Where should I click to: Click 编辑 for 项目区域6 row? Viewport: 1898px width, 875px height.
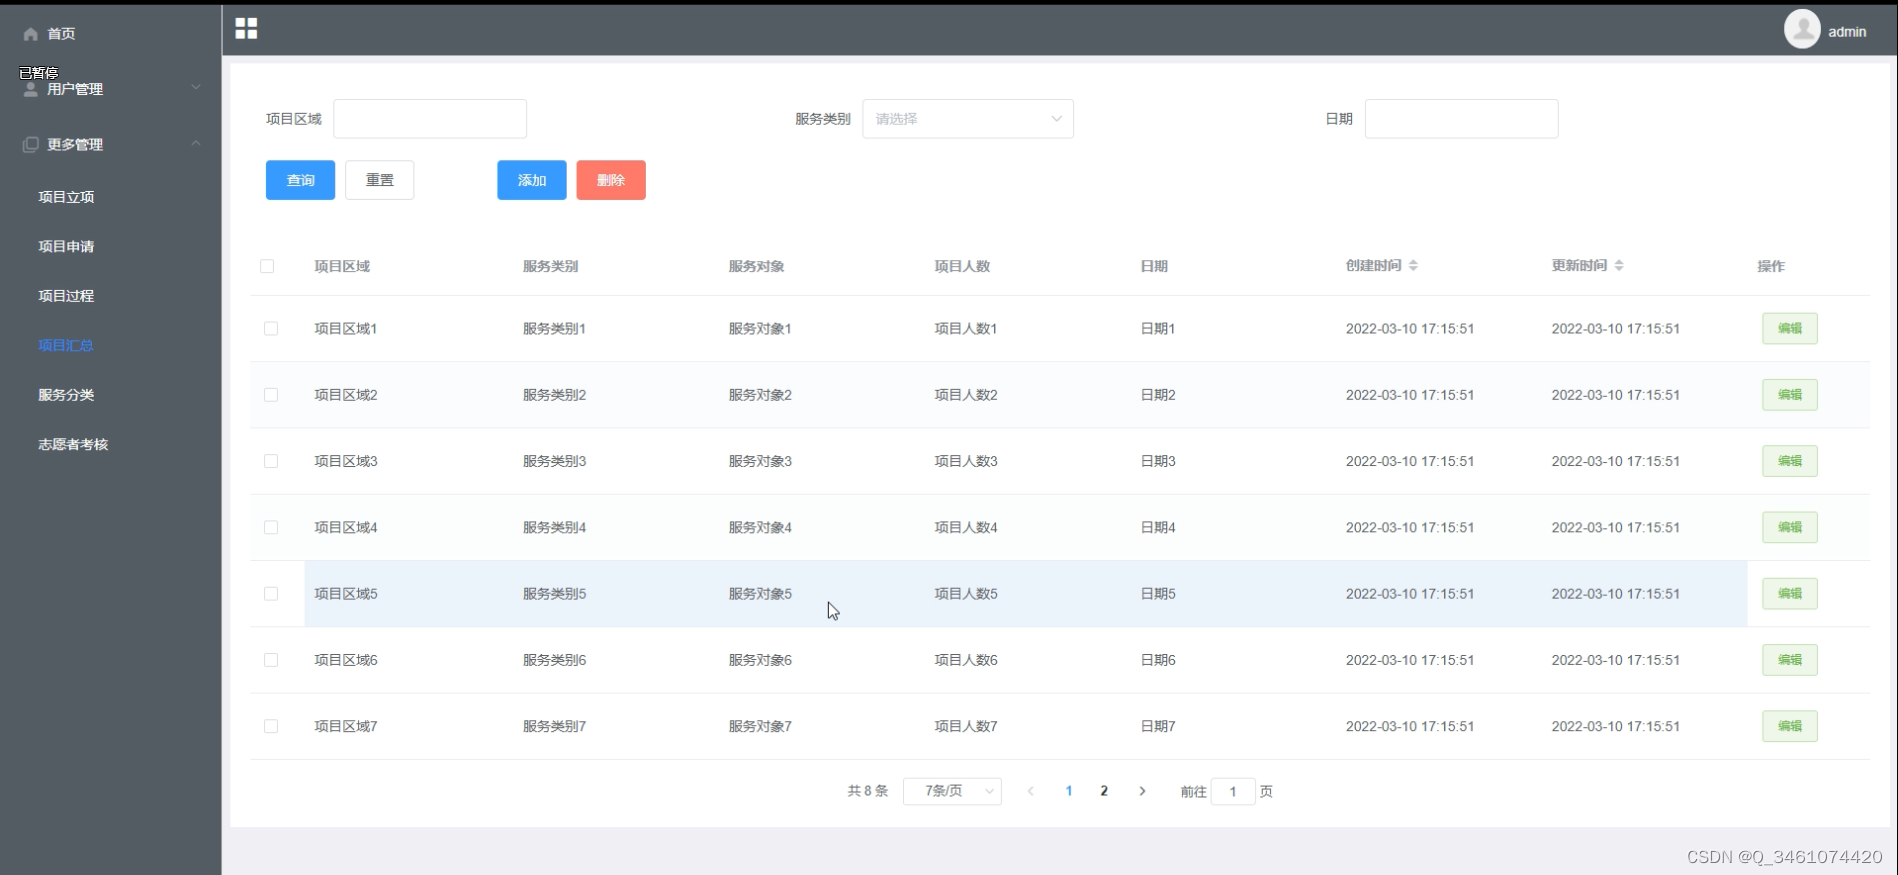click(x=1789, y=660)
